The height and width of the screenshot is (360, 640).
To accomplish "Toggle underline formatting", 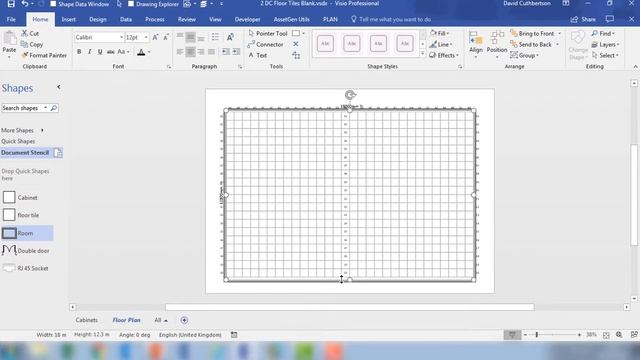I will 100,52.
